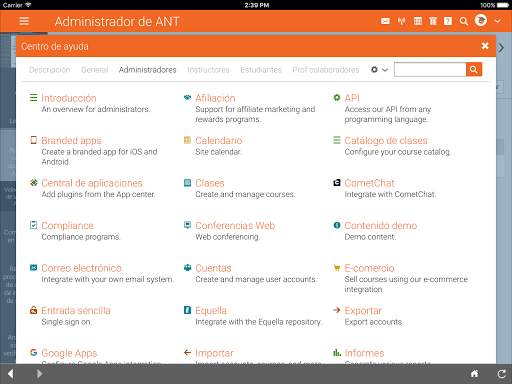
Task: Open the header search magnifier
Action: [x=464, y=21]
